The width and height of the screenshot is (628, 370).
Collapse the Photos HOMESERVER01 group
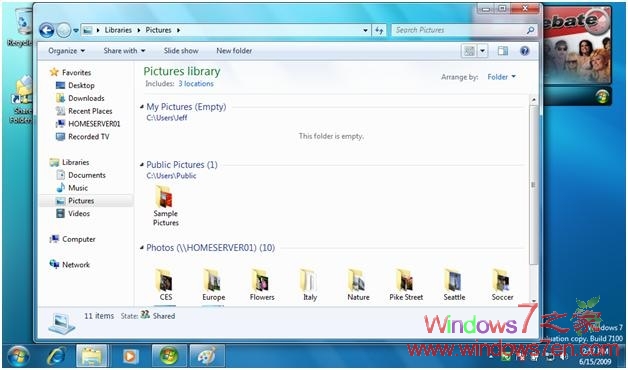(x=142, y=248)
